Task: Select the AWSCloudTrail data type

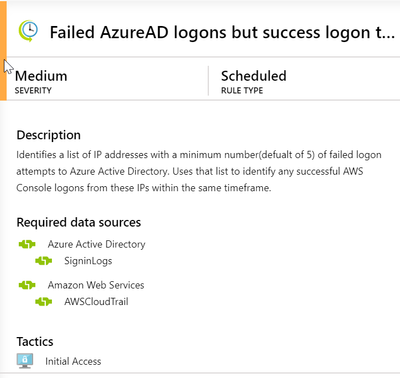Action: pos(96,302)
